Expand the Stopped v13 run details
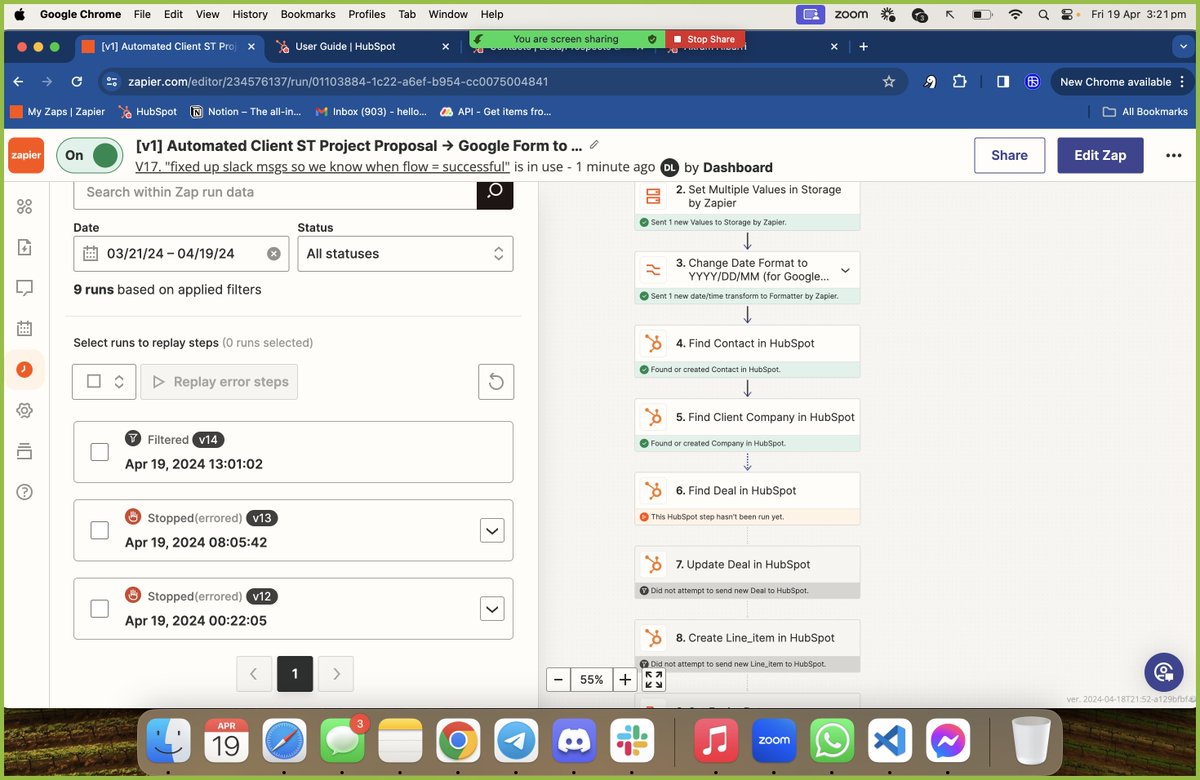 tap(492, 530)
